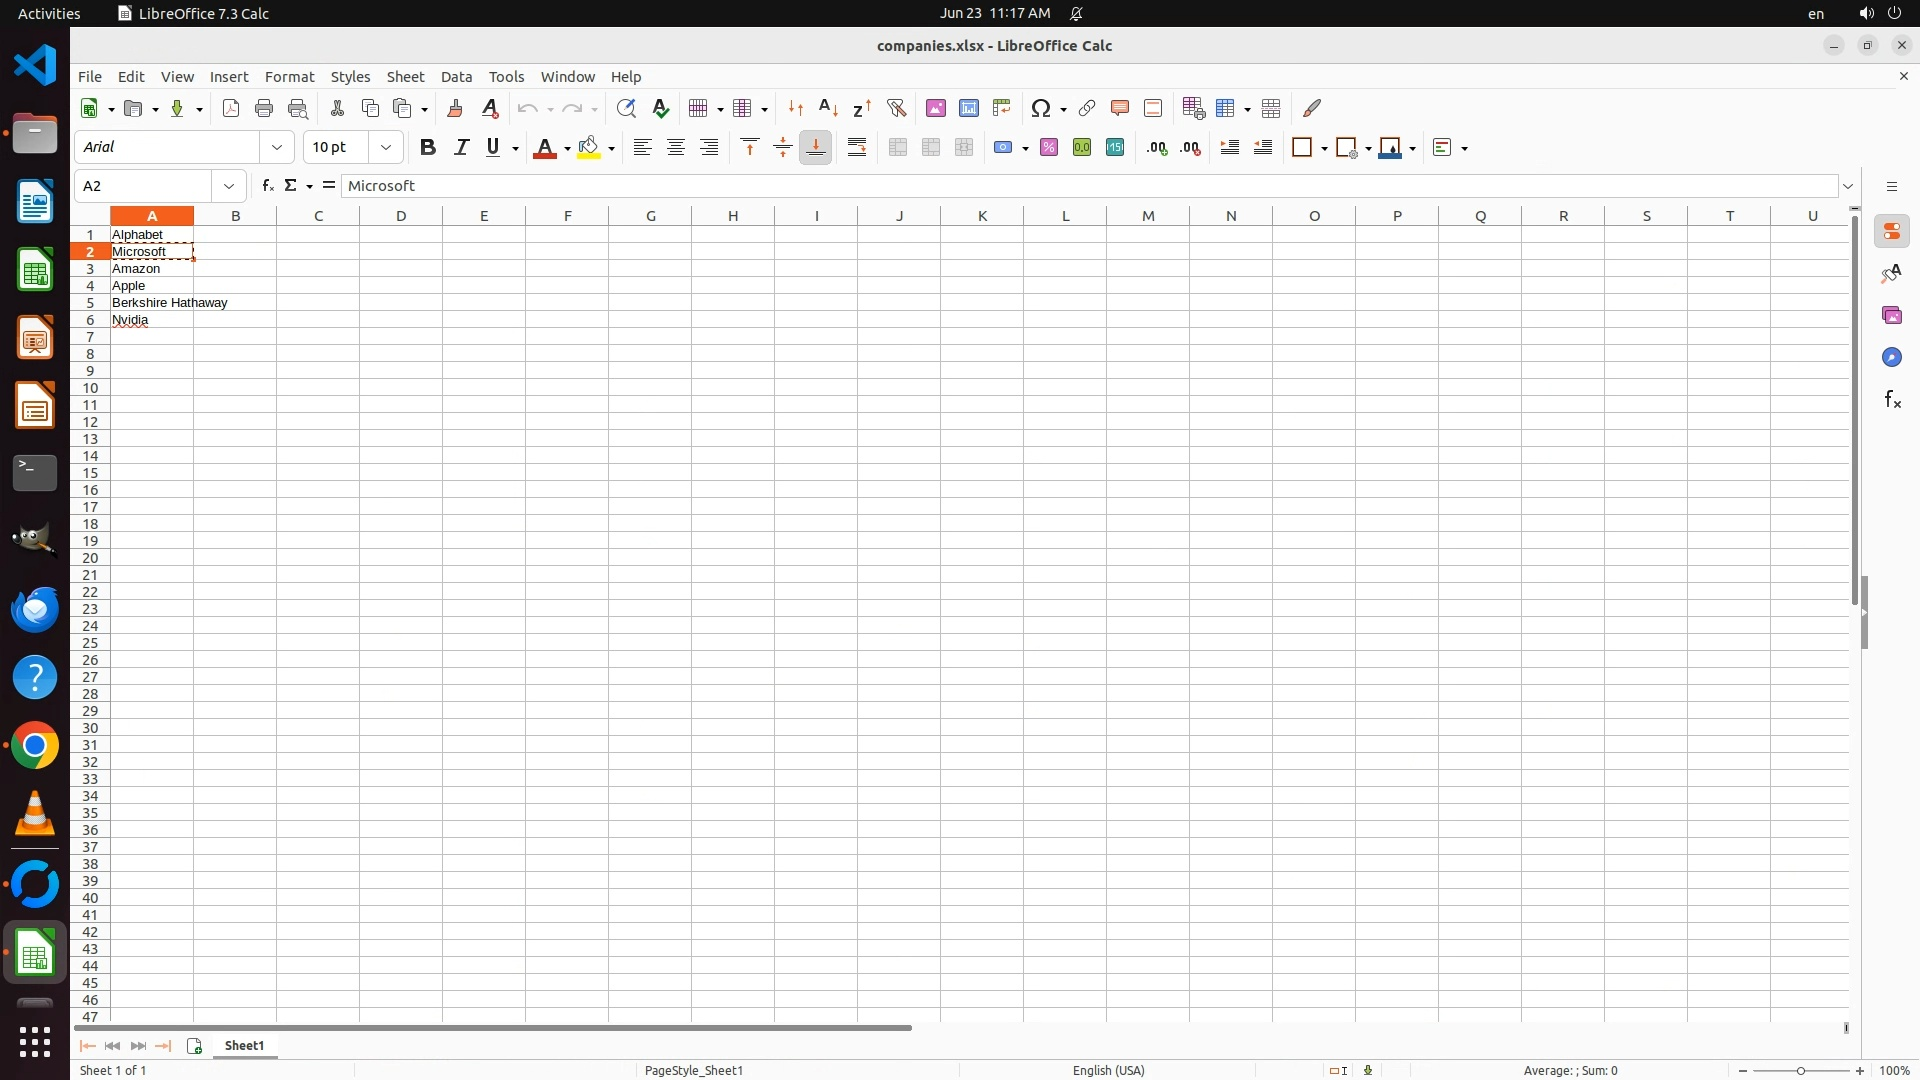Click the AutoFilter funnel icon
This screenshot has width=1920, height=1080.
(x=896, y=108)
